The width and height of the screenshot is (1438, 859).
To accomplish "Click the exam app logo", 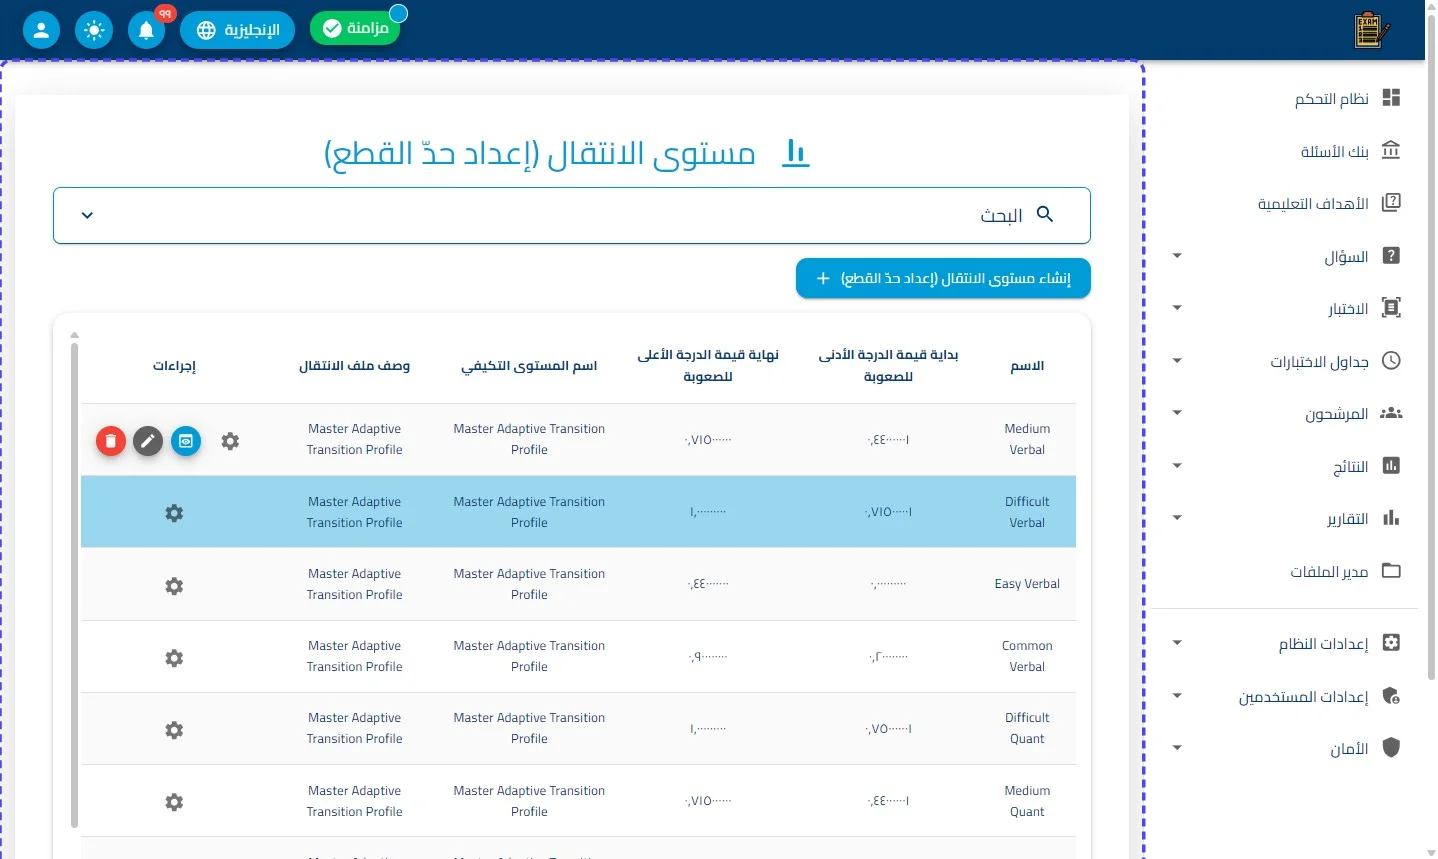I will coord(1370,30).
